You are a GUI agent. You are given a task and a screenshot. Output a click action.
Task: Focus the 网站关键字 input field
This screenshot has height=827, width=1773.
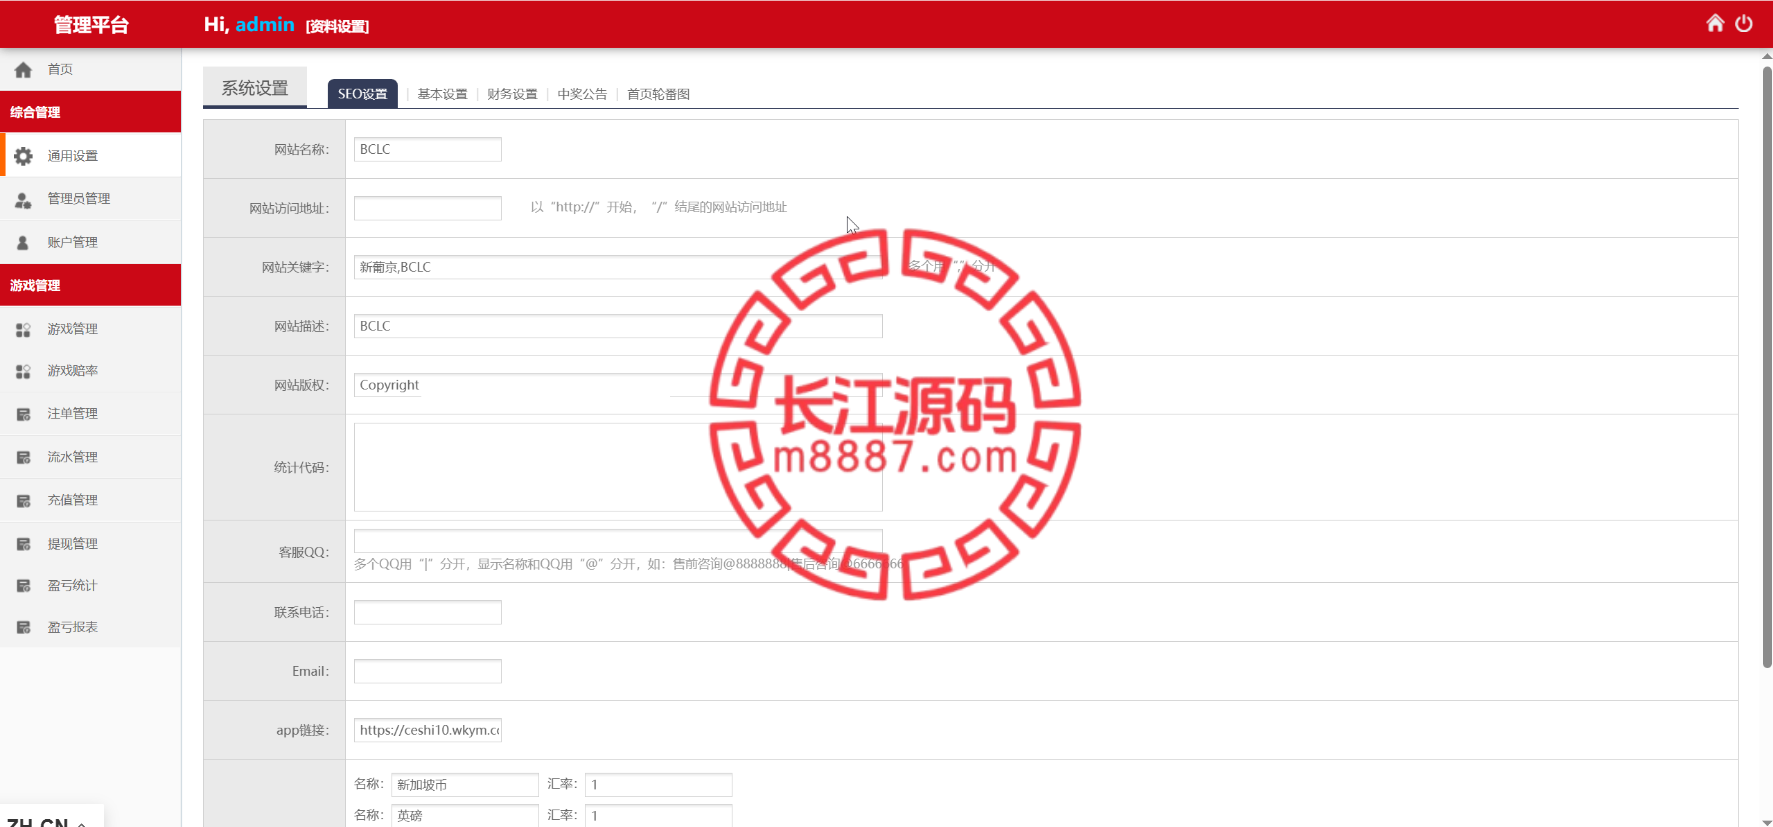coord(618,267)
